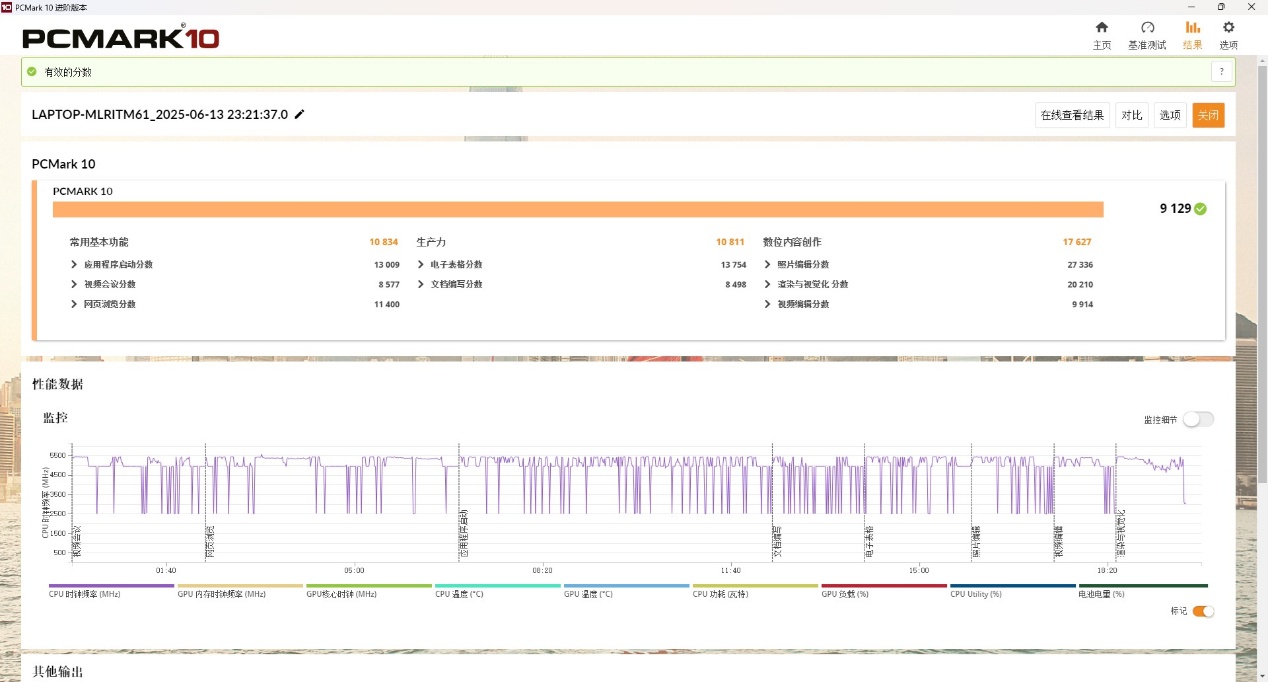The height and width of the screenshot is (682, 1268).
Task: Click the 常用基本功能 heading
Action: point(99,242)
